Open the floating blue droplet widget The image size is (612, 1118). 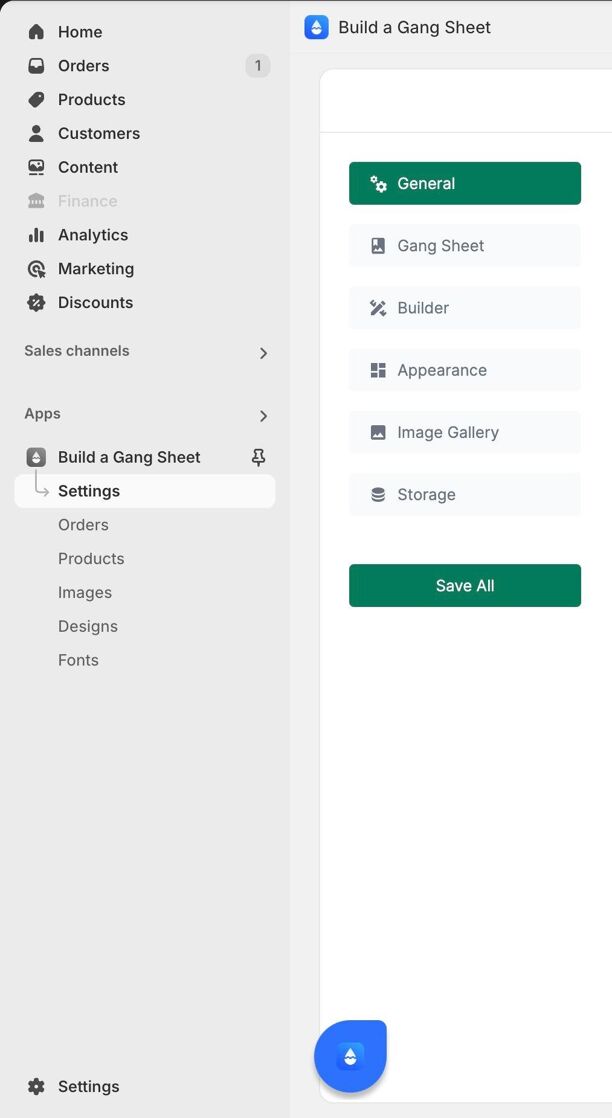(350, 1056)
